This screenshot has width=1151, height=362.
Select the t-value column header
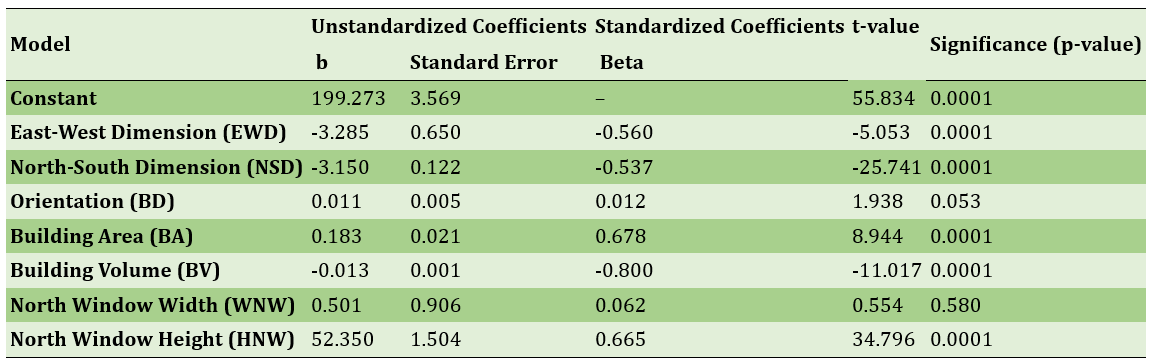tap(886, 27)
